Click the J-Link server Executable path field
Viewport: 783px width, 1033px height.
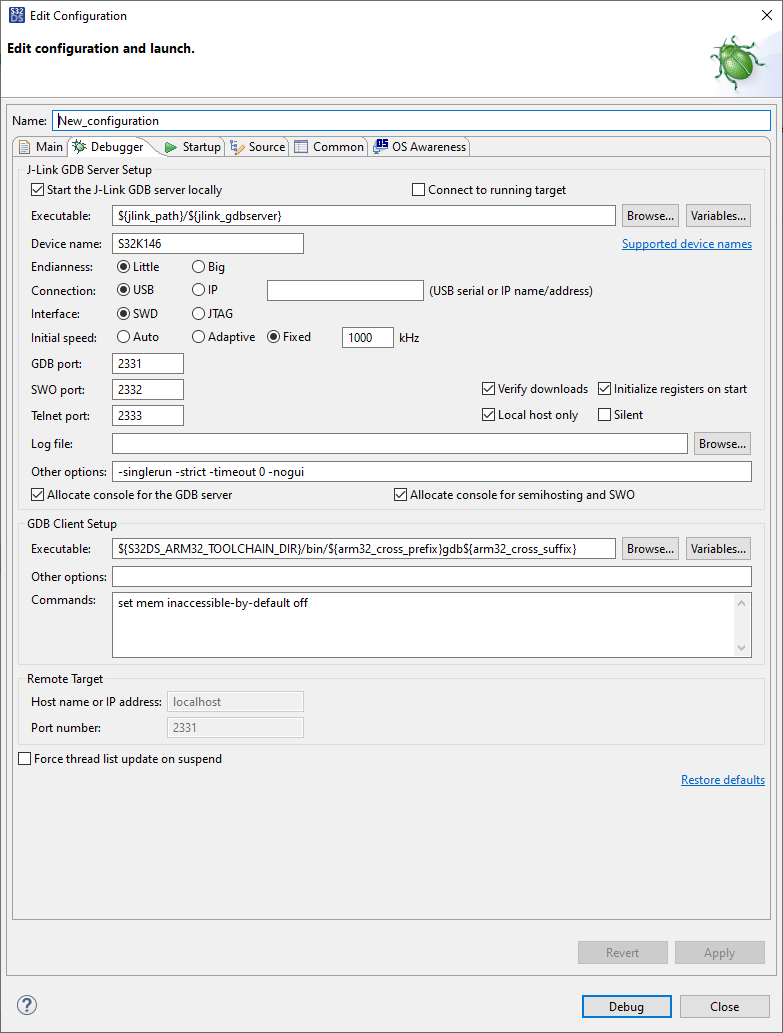pos(364,215)
